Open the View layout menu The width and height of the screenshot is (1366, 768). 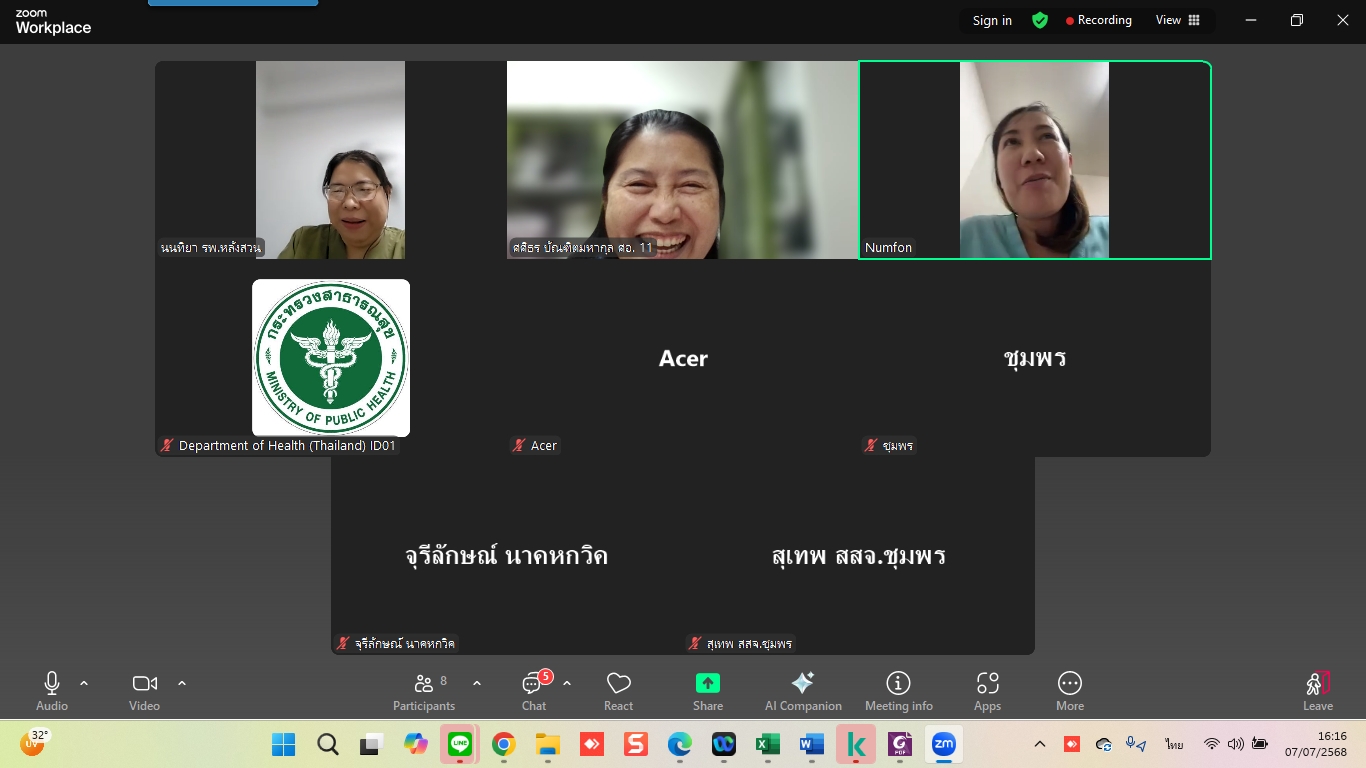1178,20
